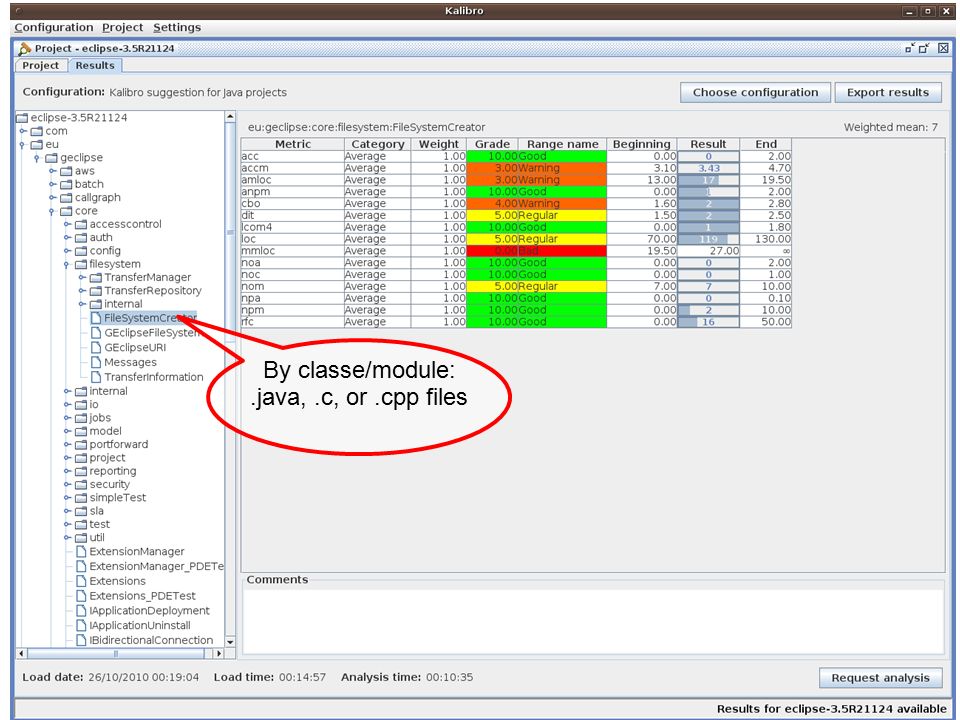Click the amloc result bar showing 17
The image size is (960, 720).
708,180
